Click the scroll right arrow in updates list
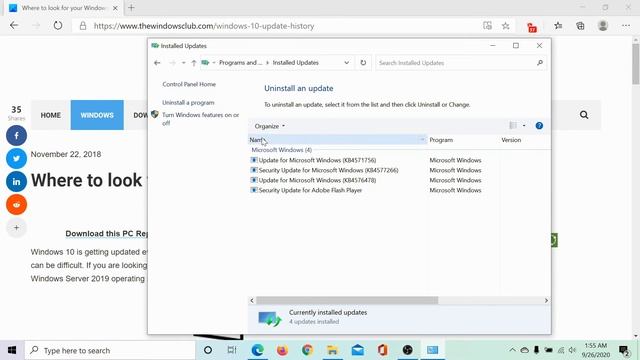The width and height of the screenshot is (640, 360). click(x=546, y=300)
